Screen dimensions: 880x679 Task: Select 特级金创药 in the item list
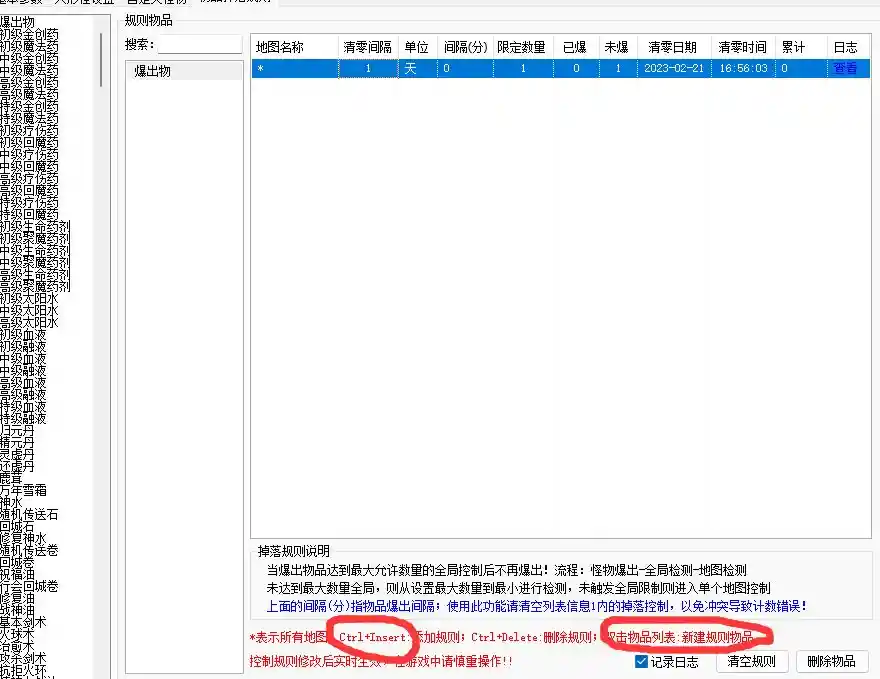(29, 106)
